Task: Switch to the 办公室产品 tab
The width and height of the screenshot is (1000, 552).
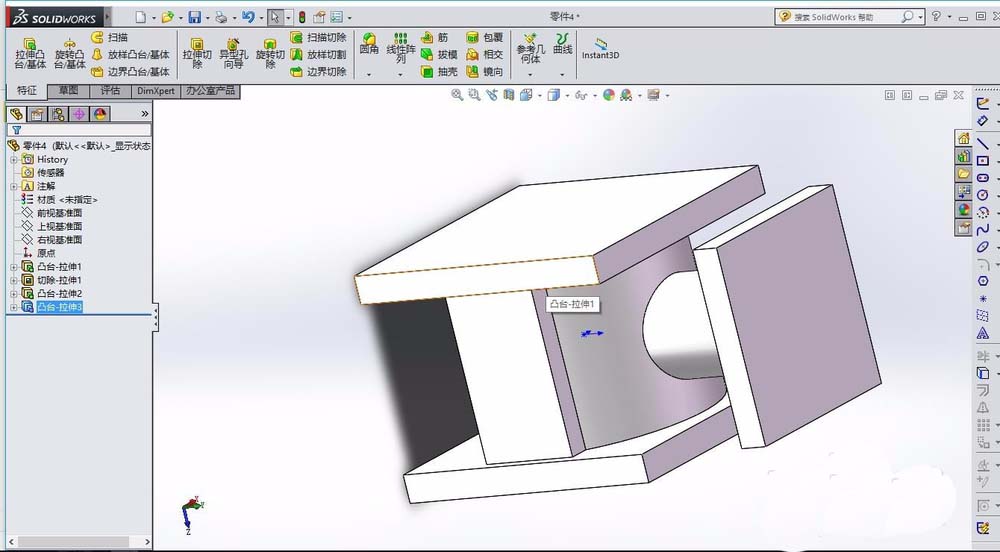Action: (x=210, y=91)
